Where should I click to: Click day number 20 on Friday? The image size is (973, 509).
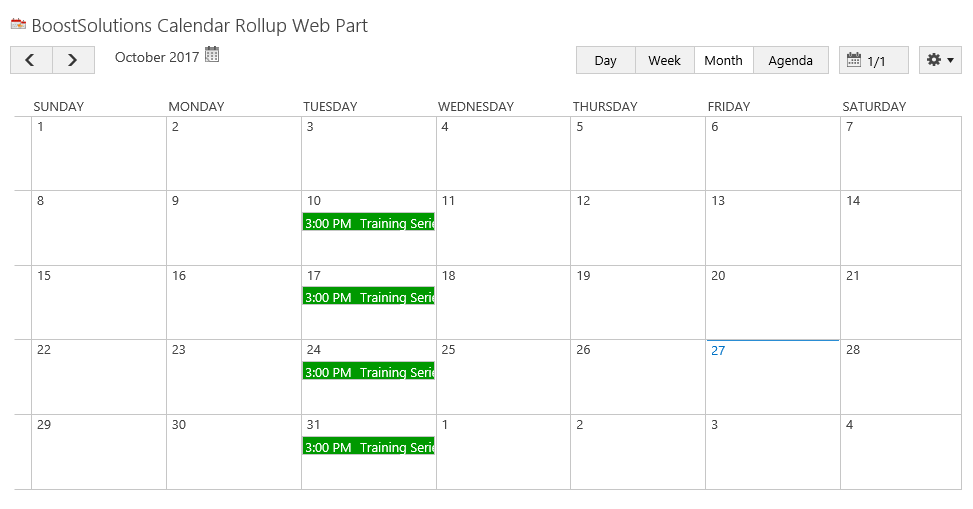pos(718,276)
